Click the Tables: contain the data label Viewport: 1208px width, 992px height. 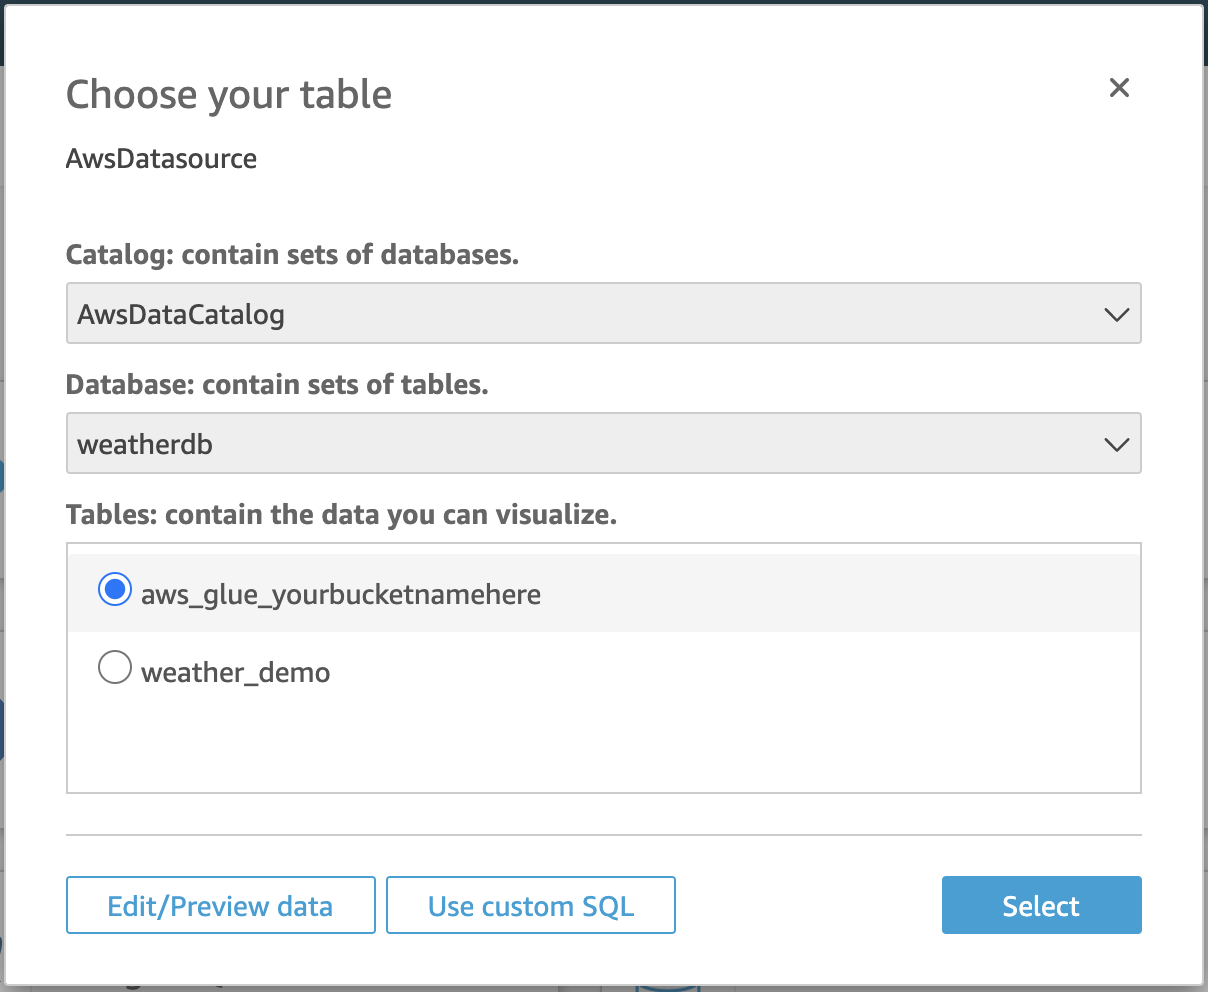point(341,515)
